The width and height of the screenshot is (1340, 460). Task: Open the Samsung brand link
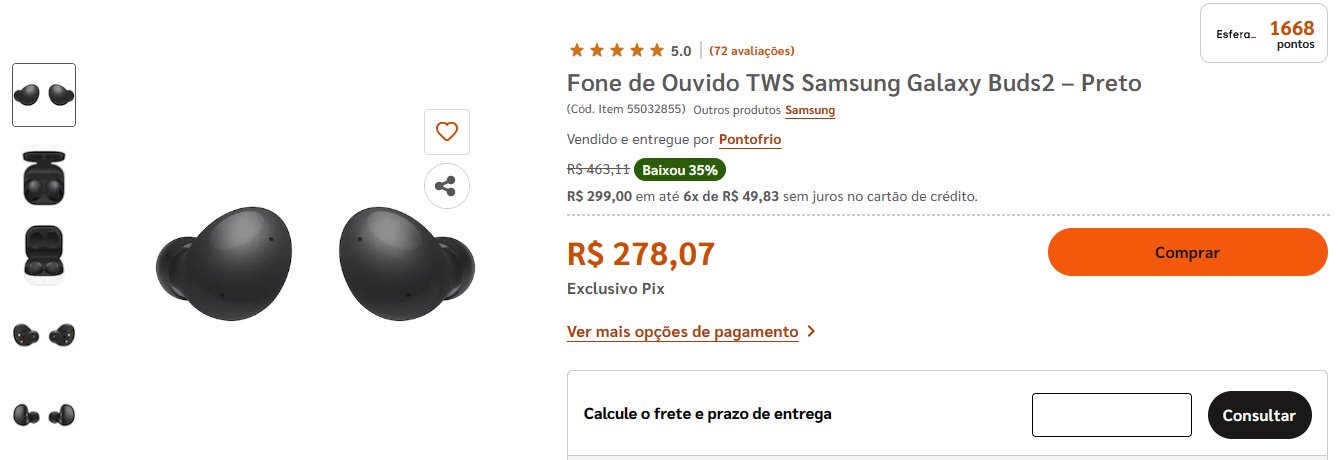pos(810,110)
